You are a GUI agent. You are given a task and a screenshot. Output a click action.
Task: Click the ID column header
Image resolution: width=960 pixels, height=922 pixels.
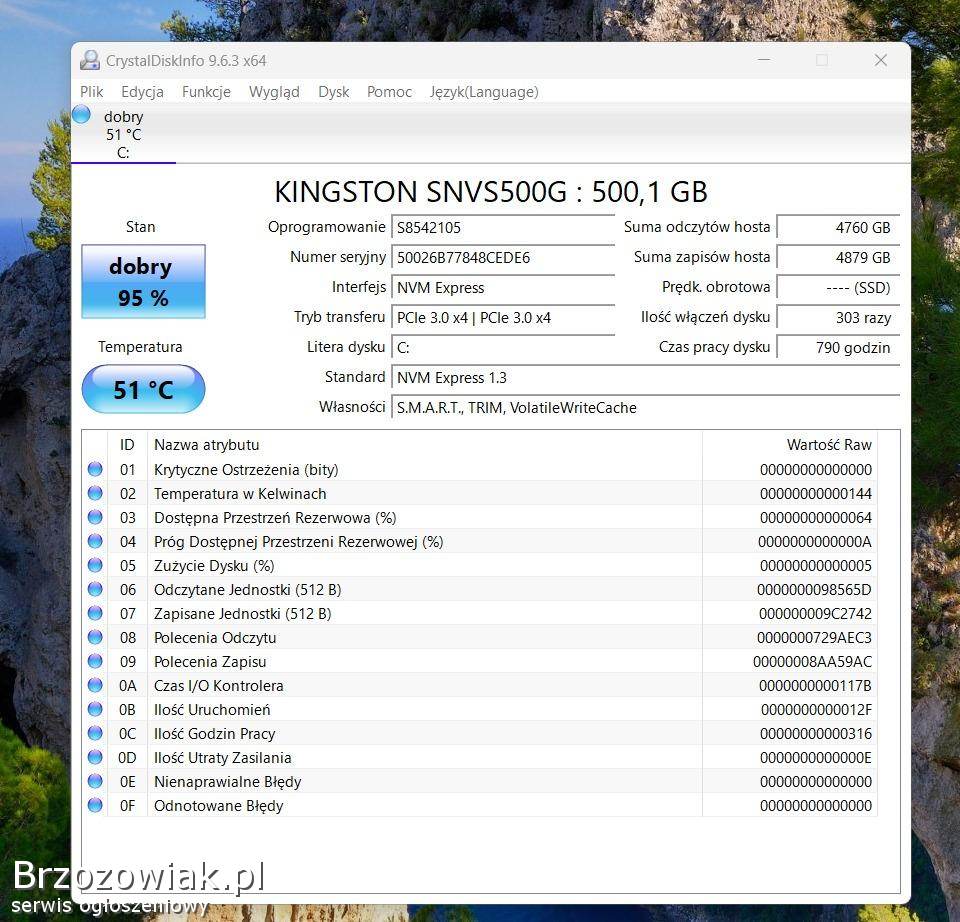pyautogui.click(x=127, y=445)
